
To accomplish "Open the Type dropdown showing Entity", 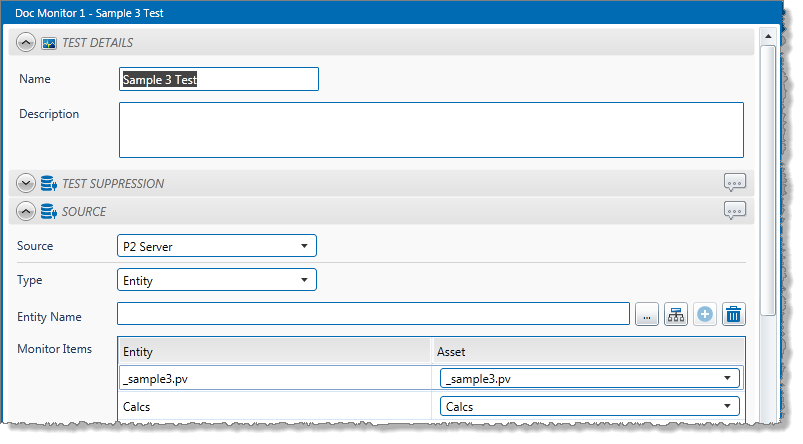I will (217, 280).
